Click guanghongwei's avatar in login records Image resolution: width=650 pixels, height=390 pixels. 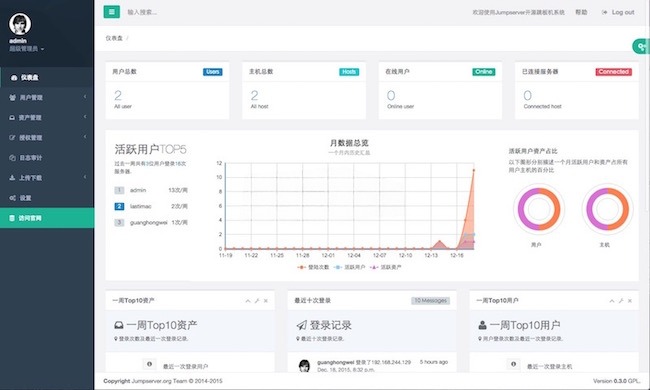(x=304, y=366)
